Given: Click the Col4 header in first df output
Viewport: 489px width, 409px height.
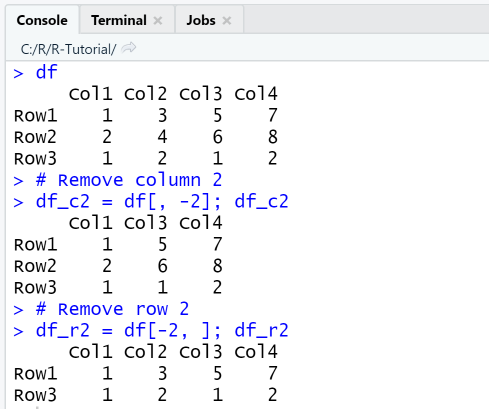Looking at the screenshot, I should 256,94.
